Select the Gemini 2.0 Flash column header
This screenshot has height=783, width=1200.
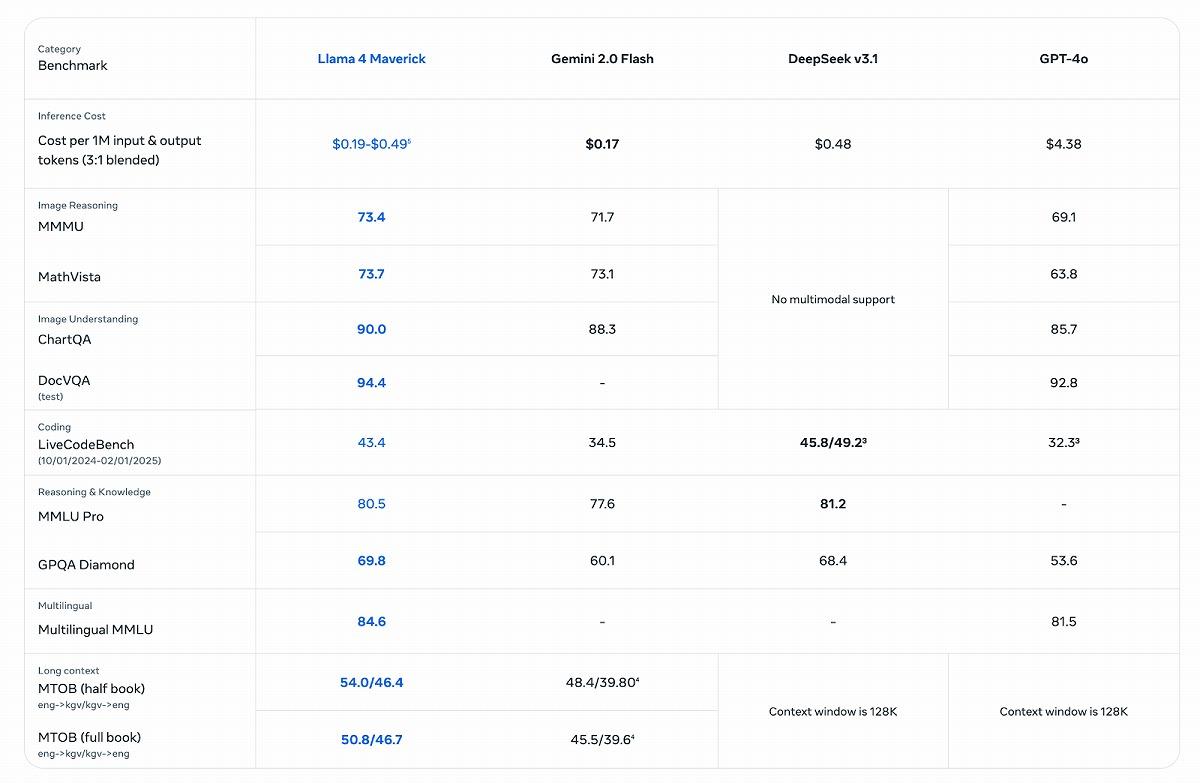pyautogui.click(x=602, y=59)
